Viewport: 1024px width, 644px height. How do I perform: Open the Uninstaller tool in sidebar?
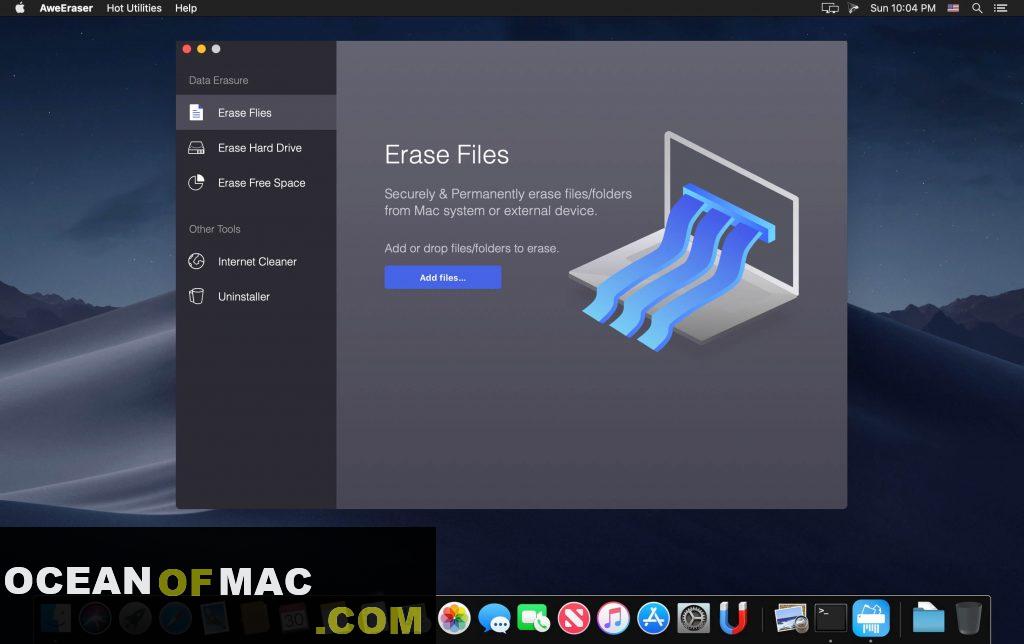pyautogui.click(x=256, y=297)
